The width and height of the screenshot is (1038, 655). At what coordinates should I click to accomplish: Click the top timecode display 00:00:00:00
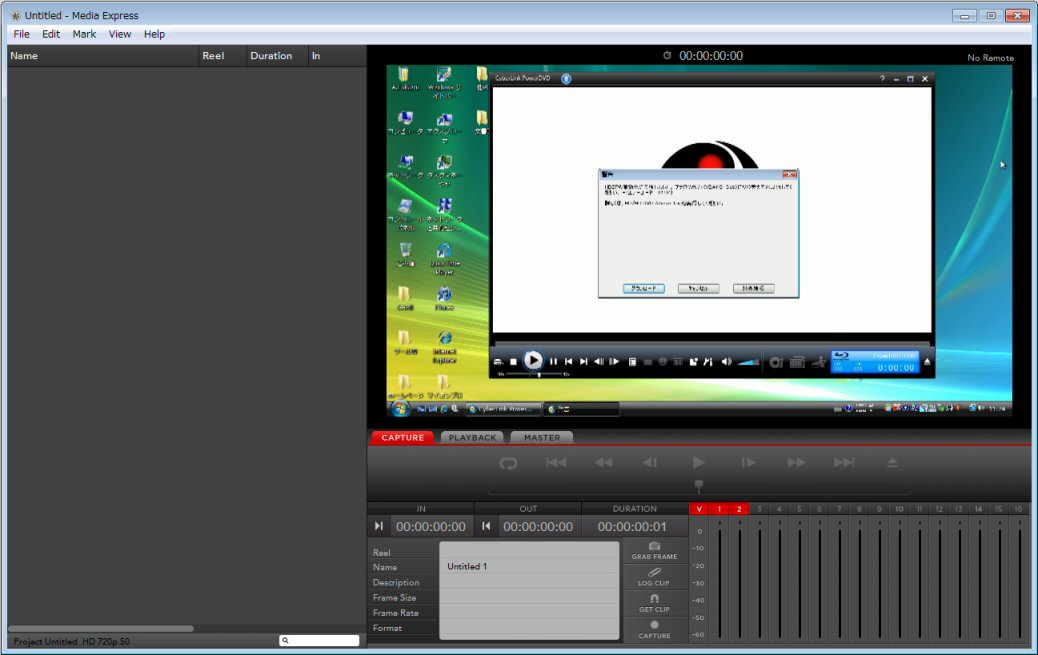click(710, 56)
